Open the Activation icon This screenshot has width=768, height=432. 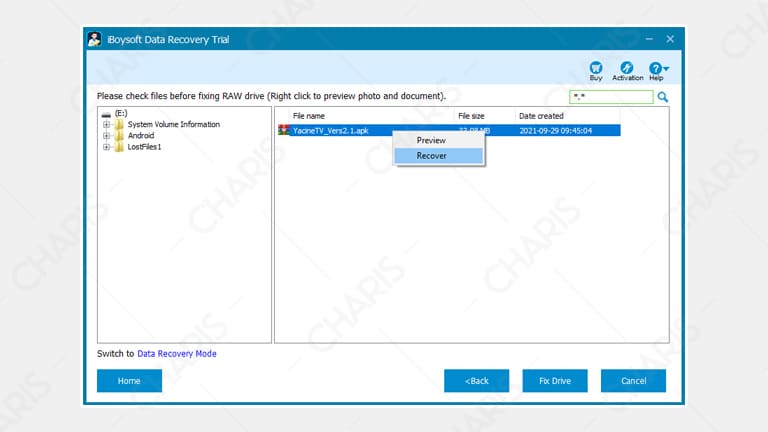[627, 68]
